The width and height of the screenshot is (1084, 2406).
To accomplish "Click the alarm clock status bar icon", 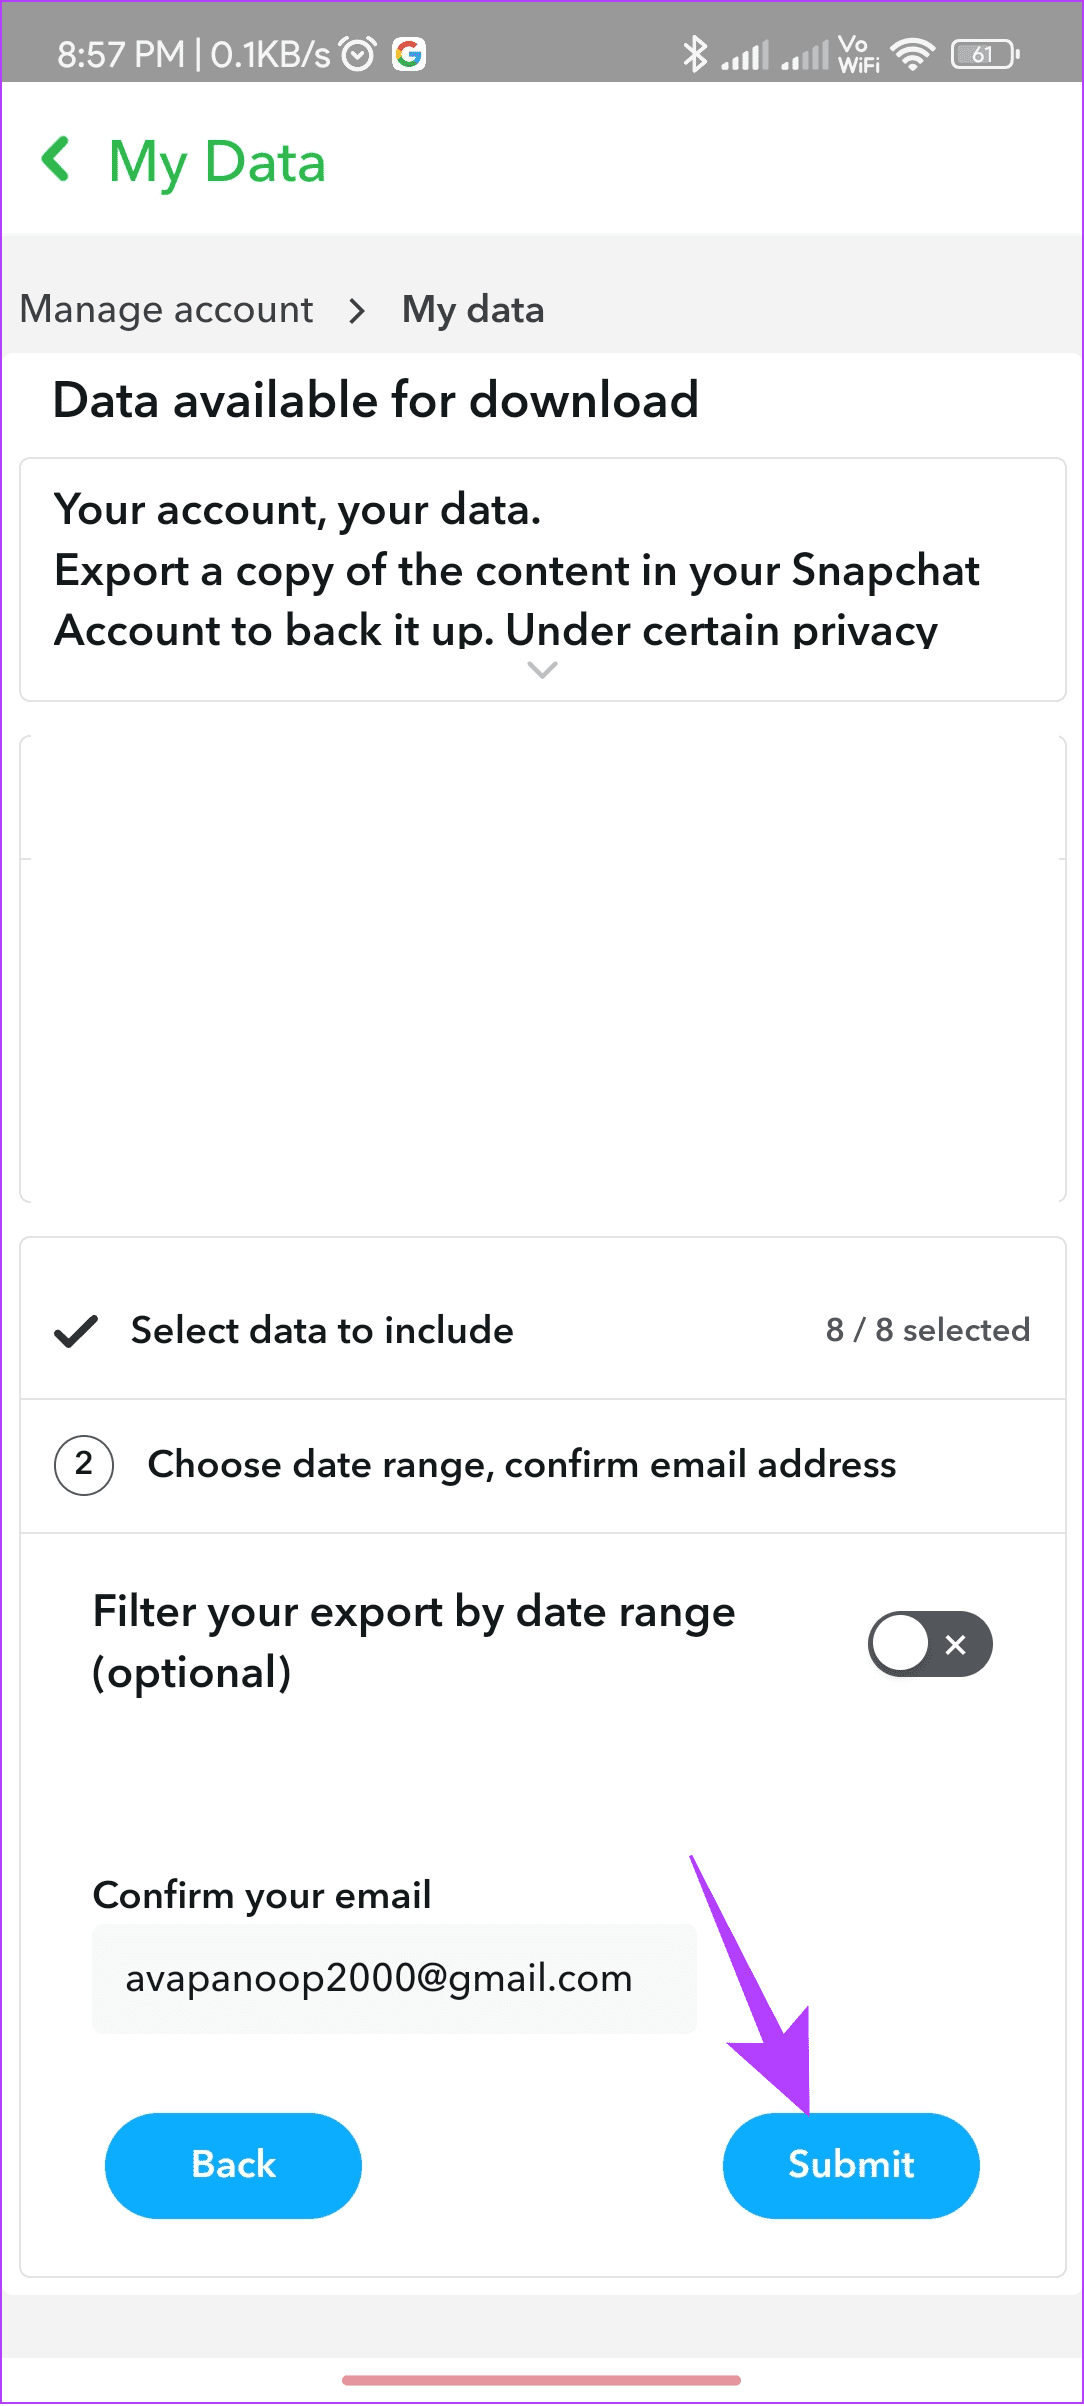I will pyautogui.click(x=357, y=53).
